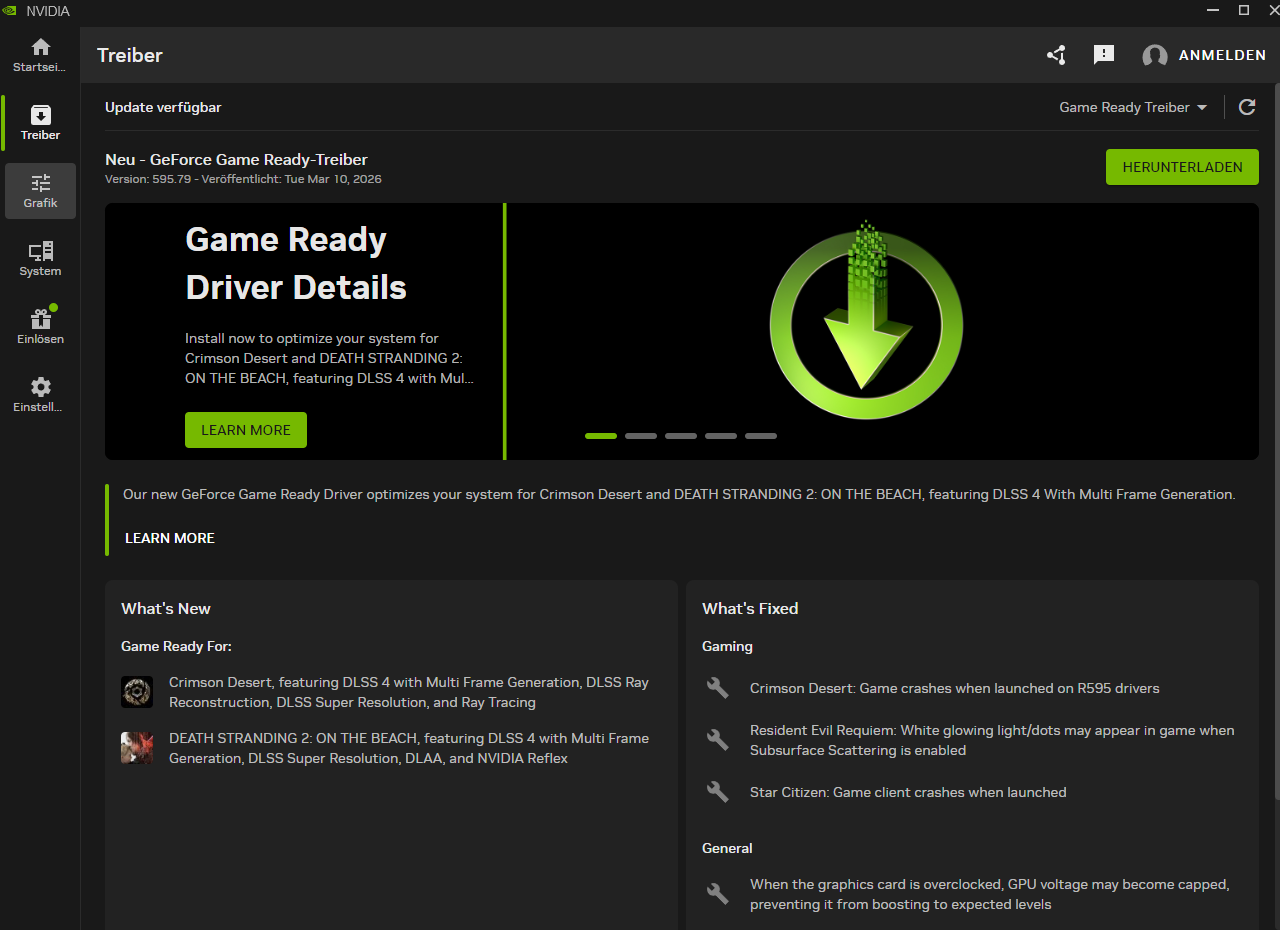The image size is (1280, 930).
Task: Click 'Crimson Desert: Game crashes when launched' entry
Action: coord(955,688)
